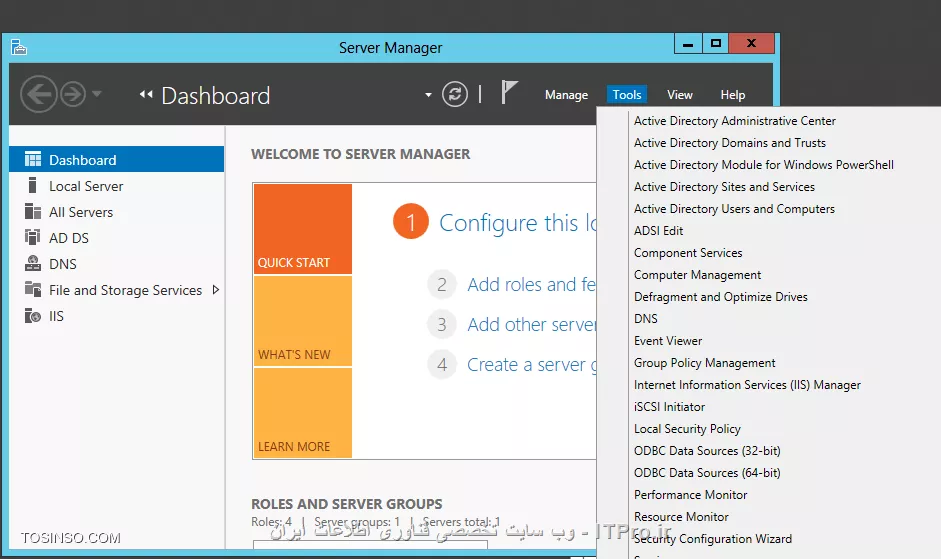Open iSCSI Initiator
Screen dimensions: 941x559
point(669,407)
